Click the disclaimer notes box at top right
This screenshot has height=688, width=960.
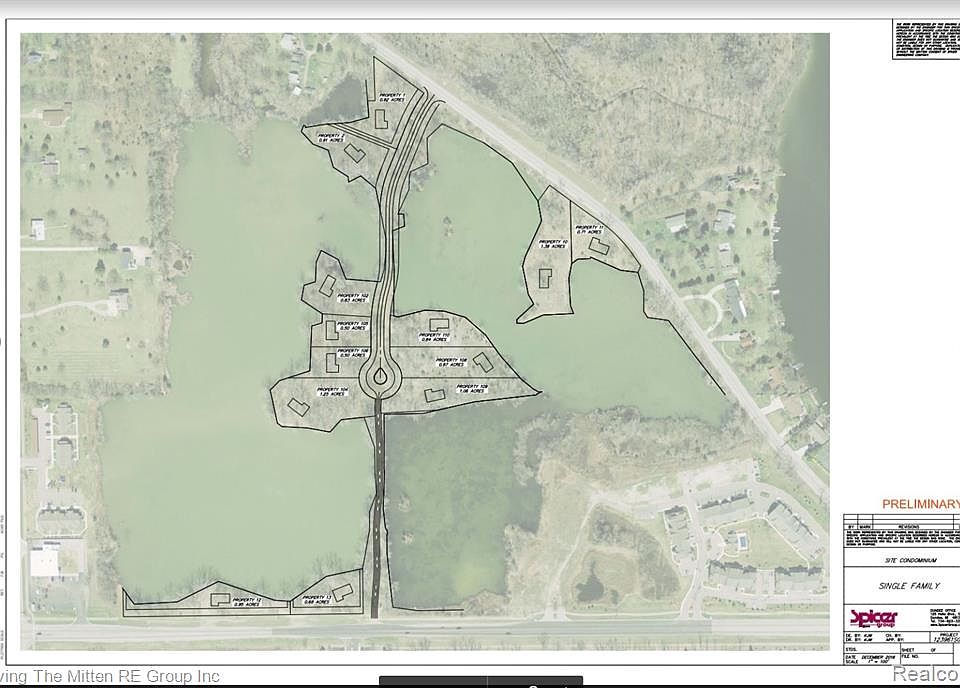pyautogui.click(x=923, y=41)
